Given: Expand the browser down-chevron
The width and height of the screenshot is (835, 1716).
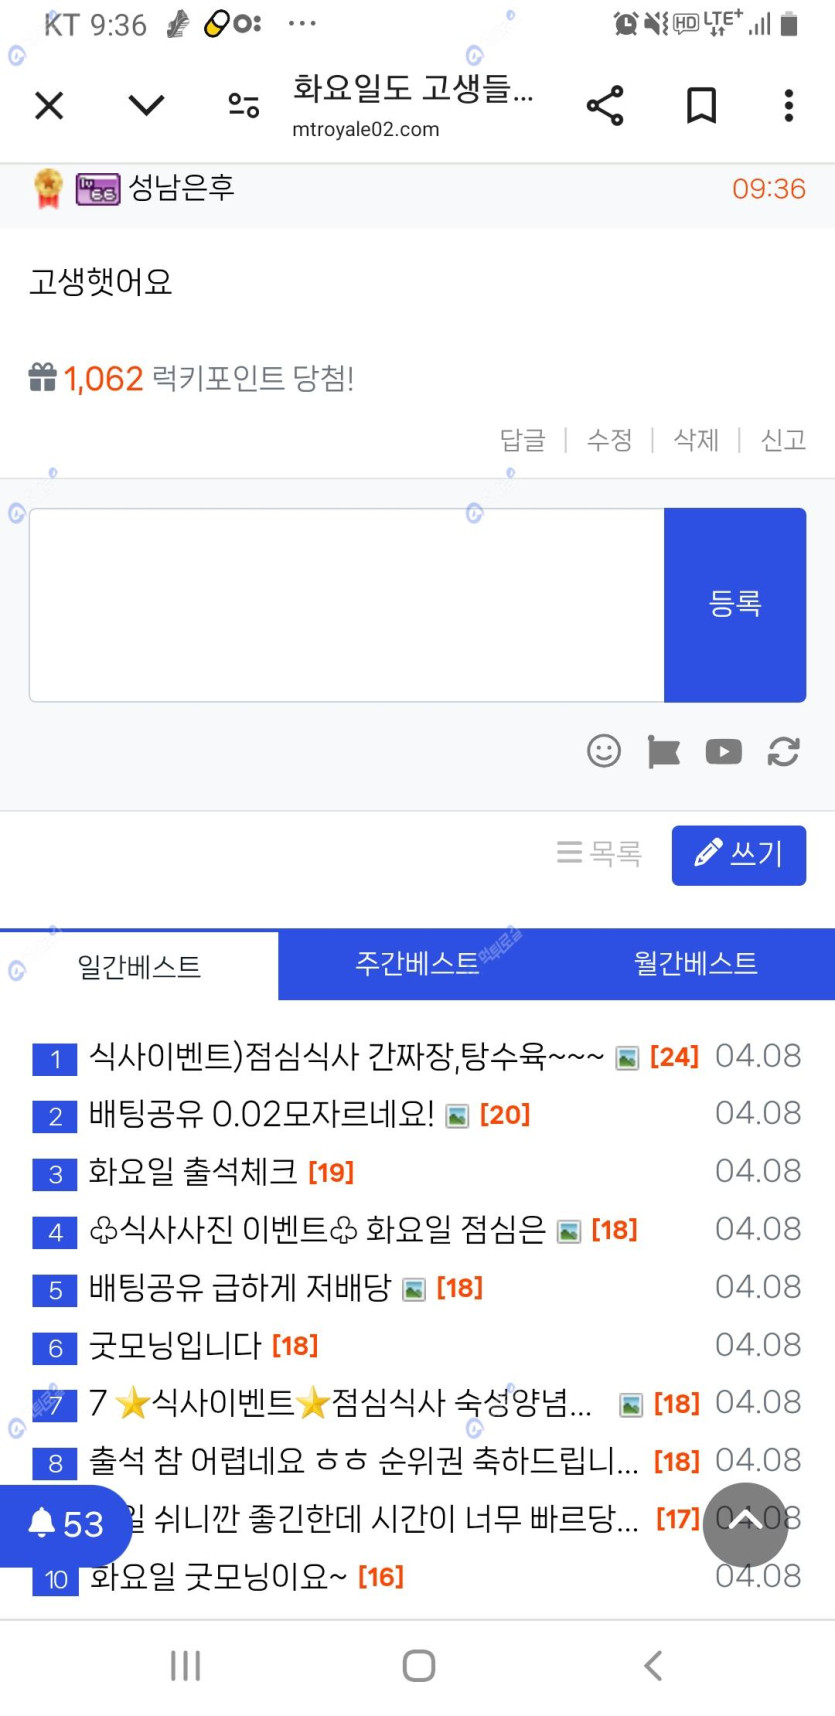Looking at the screenshot, I should point(146,105).
